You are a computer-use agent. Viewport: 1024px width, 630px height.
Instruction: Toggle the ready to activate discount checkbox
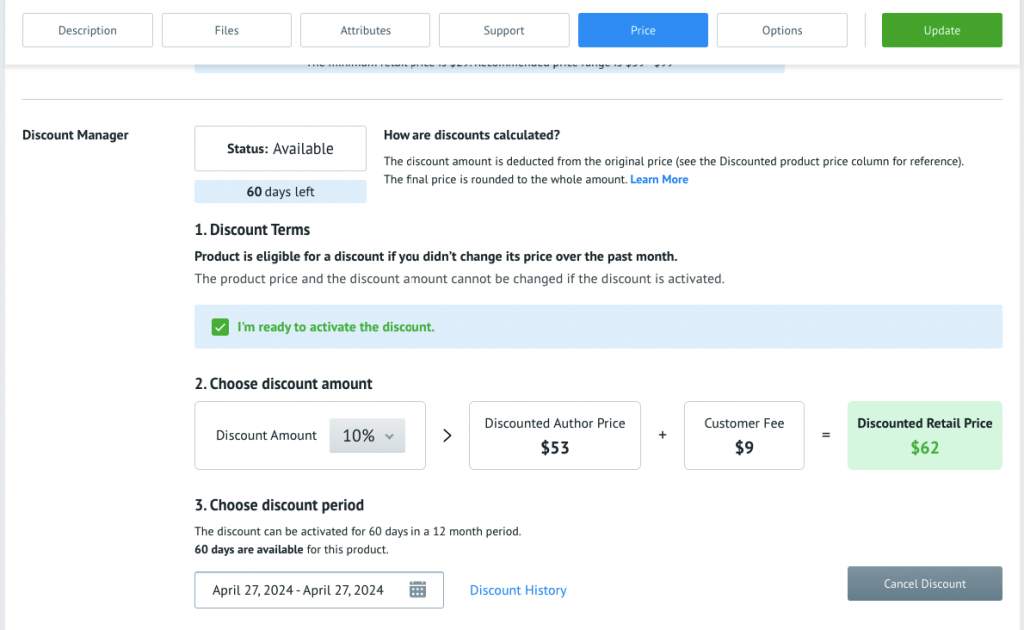[220, 327]
